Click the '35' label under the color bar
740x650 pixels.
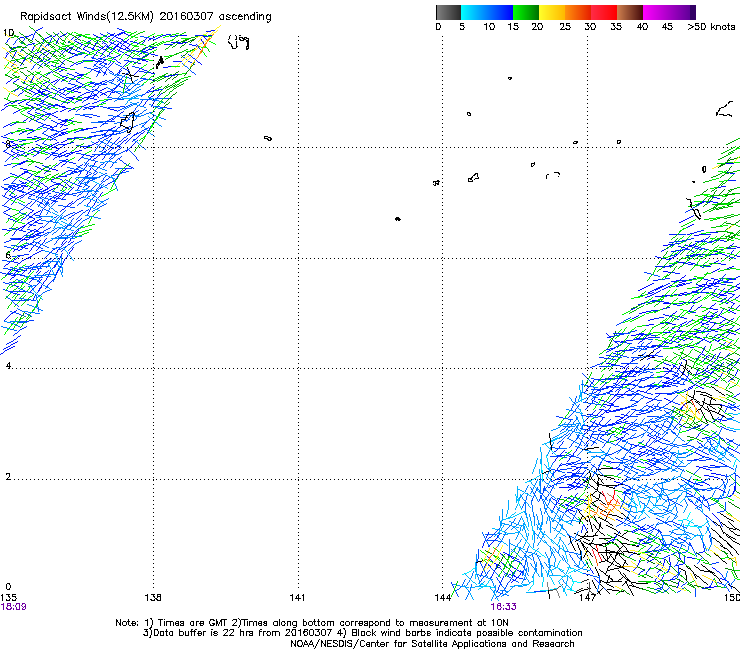click(616, 27)
